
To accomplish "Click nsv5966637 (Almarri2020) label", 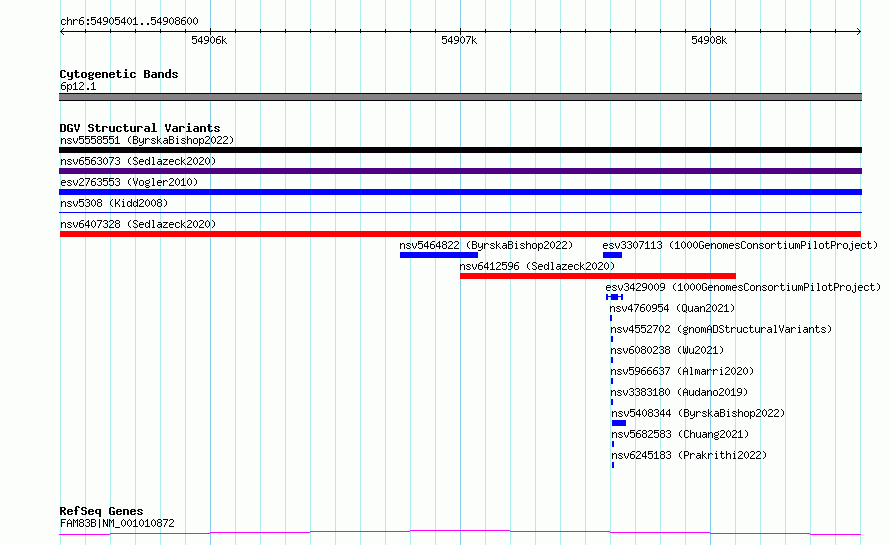I will 682,371.
